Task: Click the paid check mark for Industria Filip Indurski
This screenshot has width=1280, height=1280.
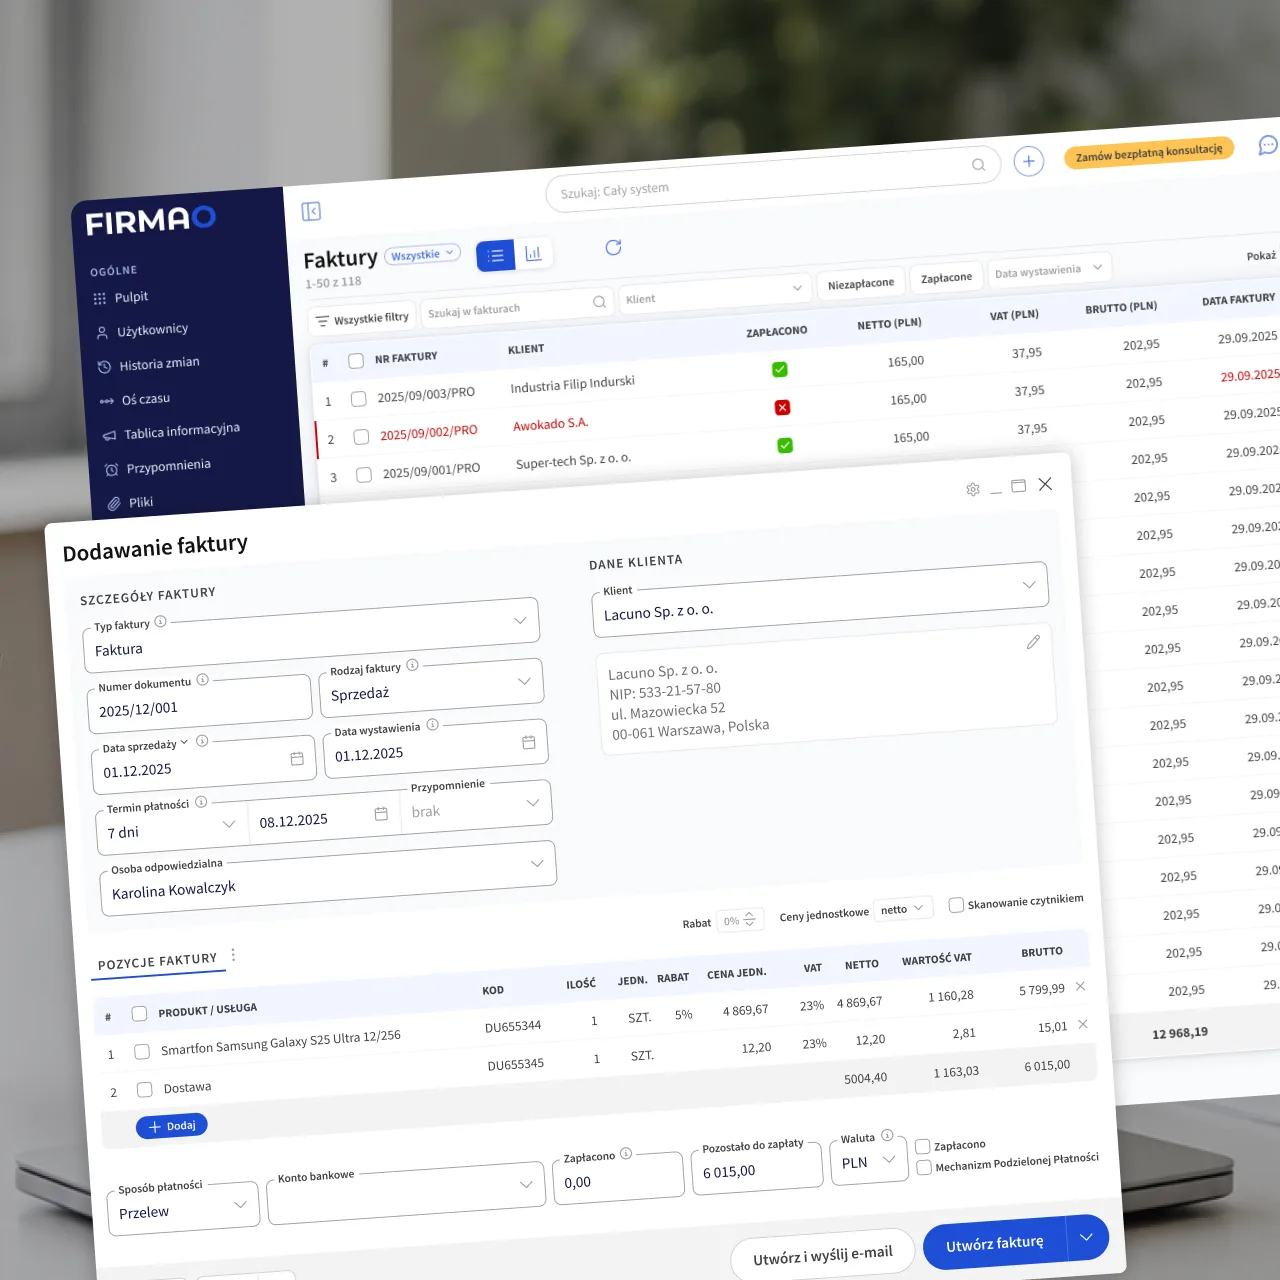Action: [780, 369]
